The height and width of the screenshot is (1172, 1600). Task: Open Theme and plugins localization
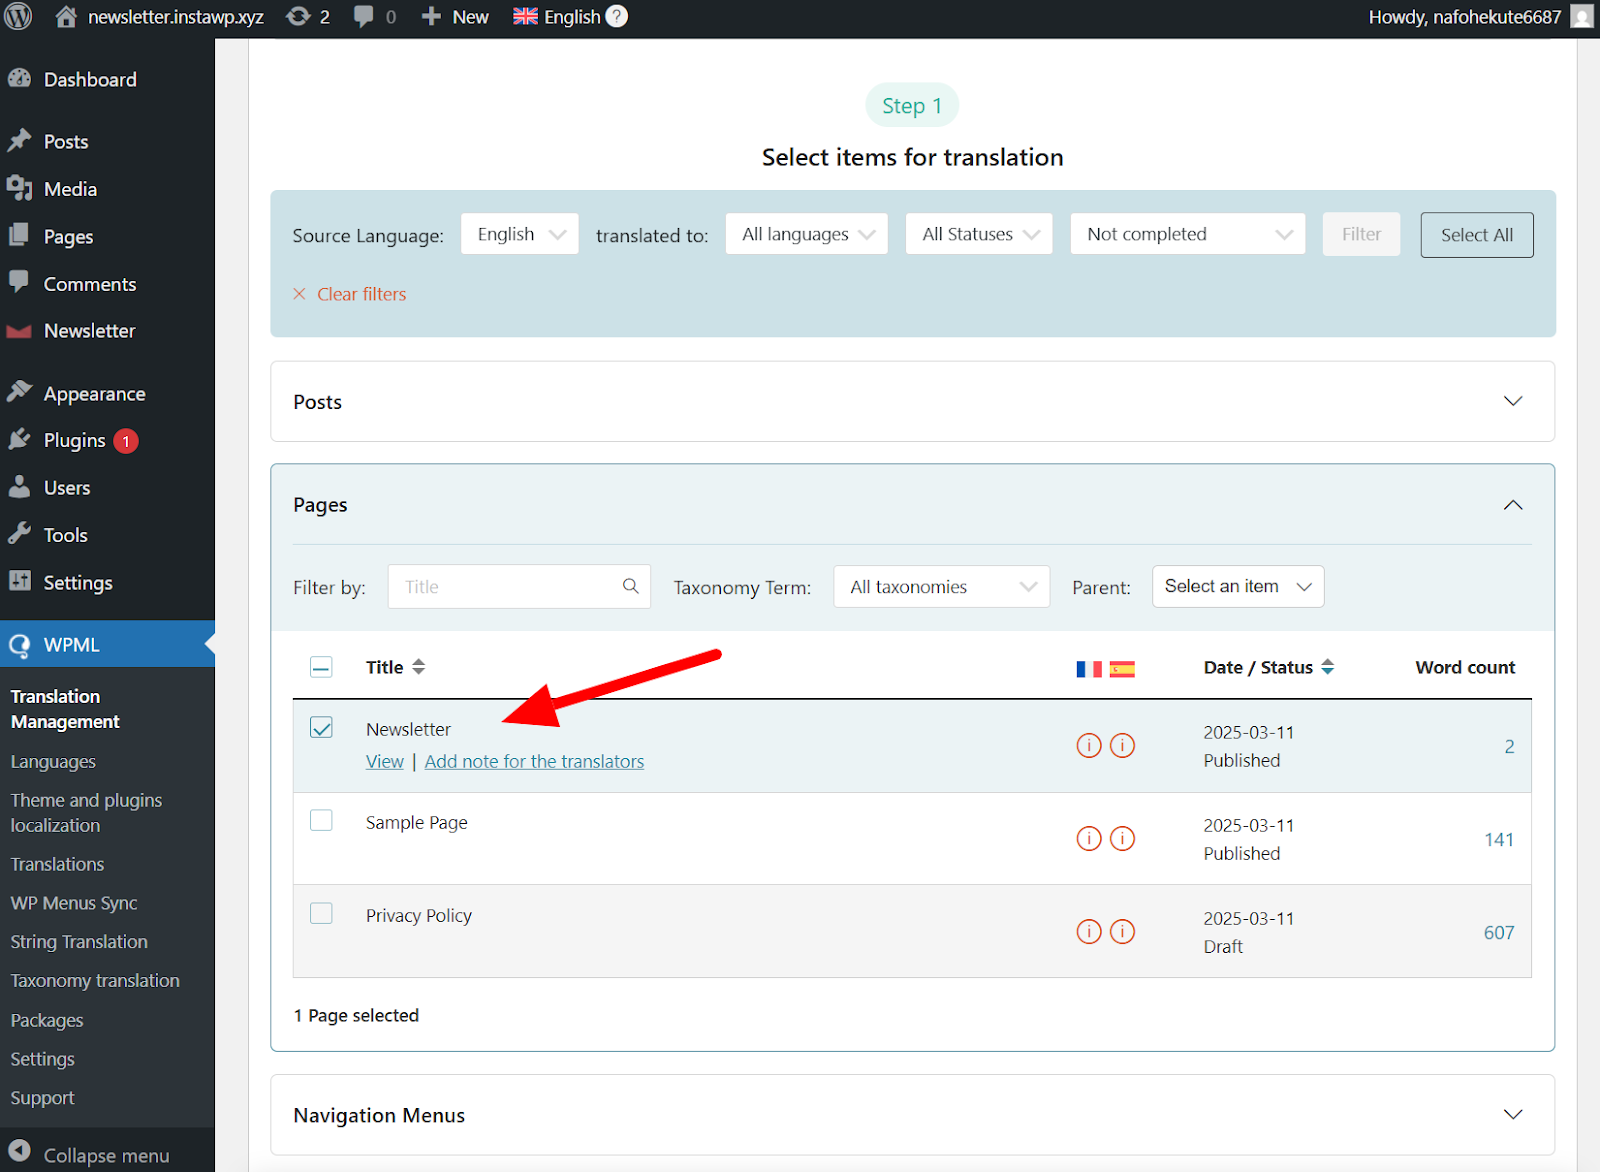(x=86, y=813)
